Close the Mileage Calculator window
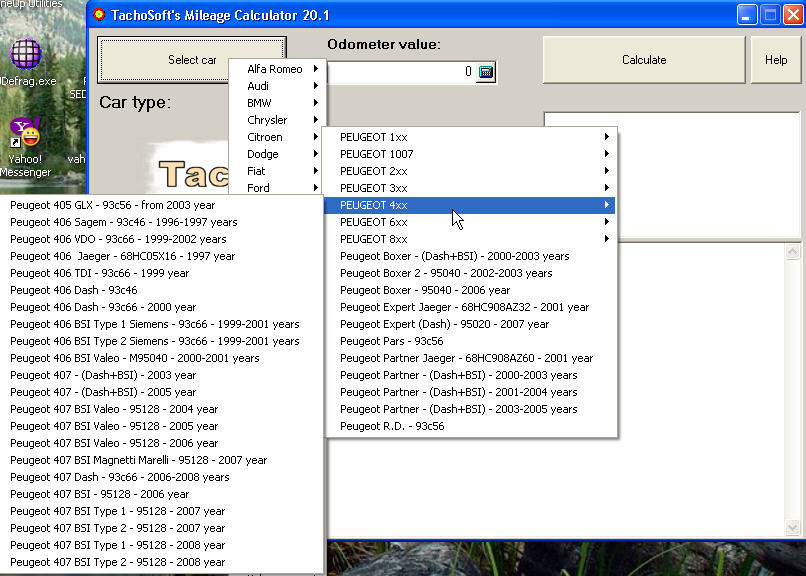This screenshot has width=806, height=576. click(x=793, y=15)
